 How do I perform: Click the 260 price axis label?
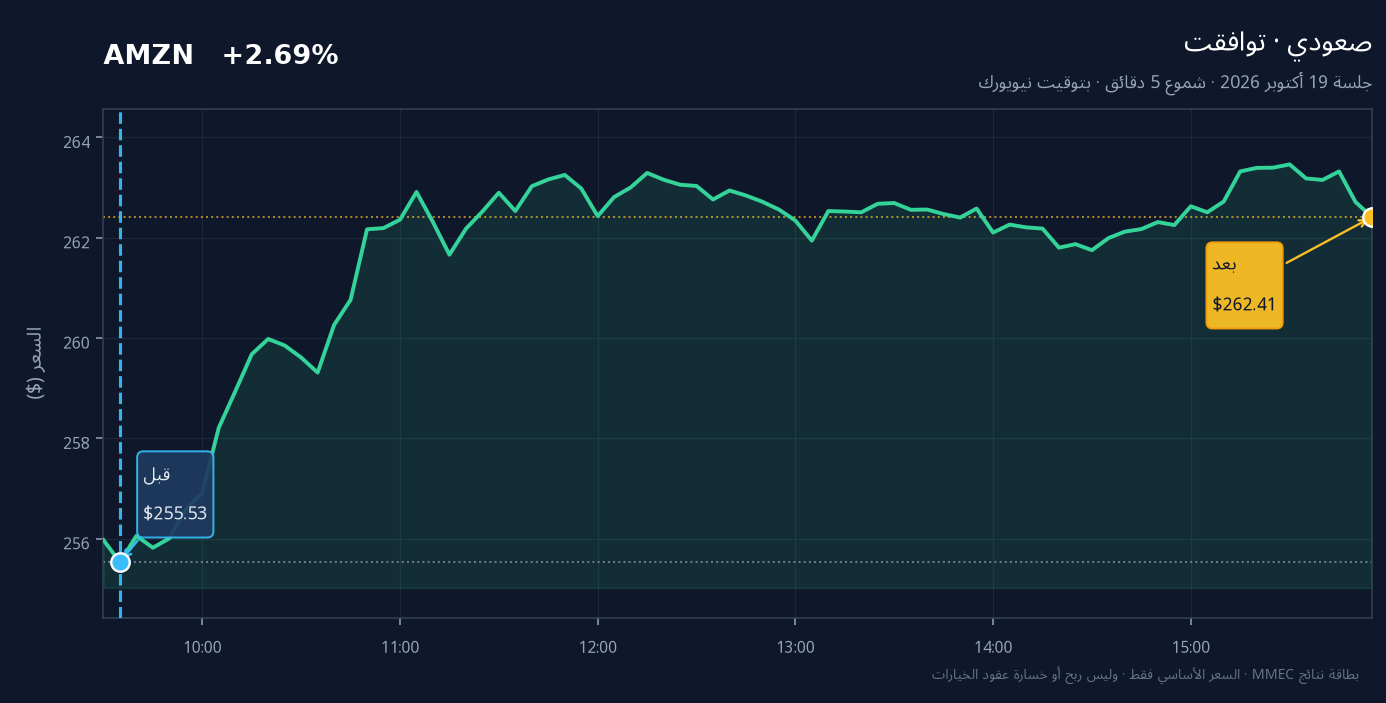pyautogui.click(x=77, y=341)
